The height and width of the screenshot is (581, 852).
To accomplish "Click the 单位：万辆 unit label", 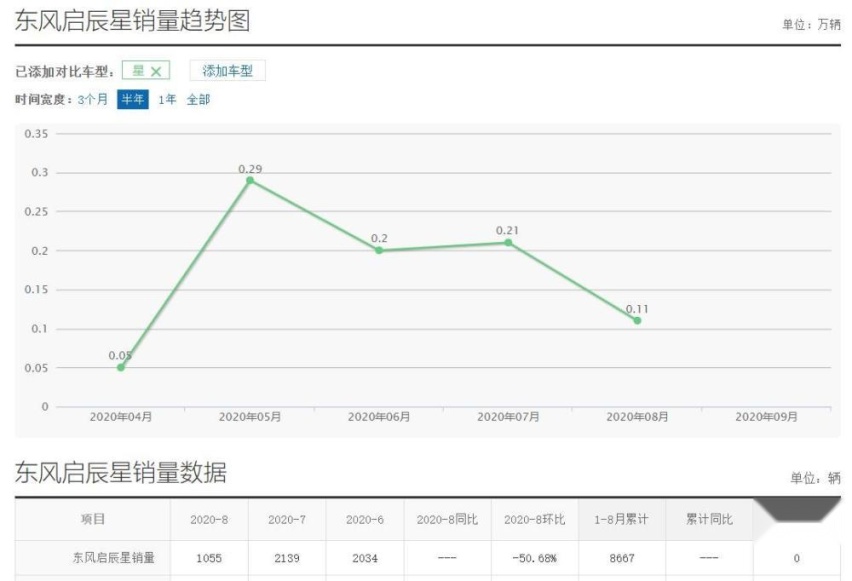I will pos(811,24).
